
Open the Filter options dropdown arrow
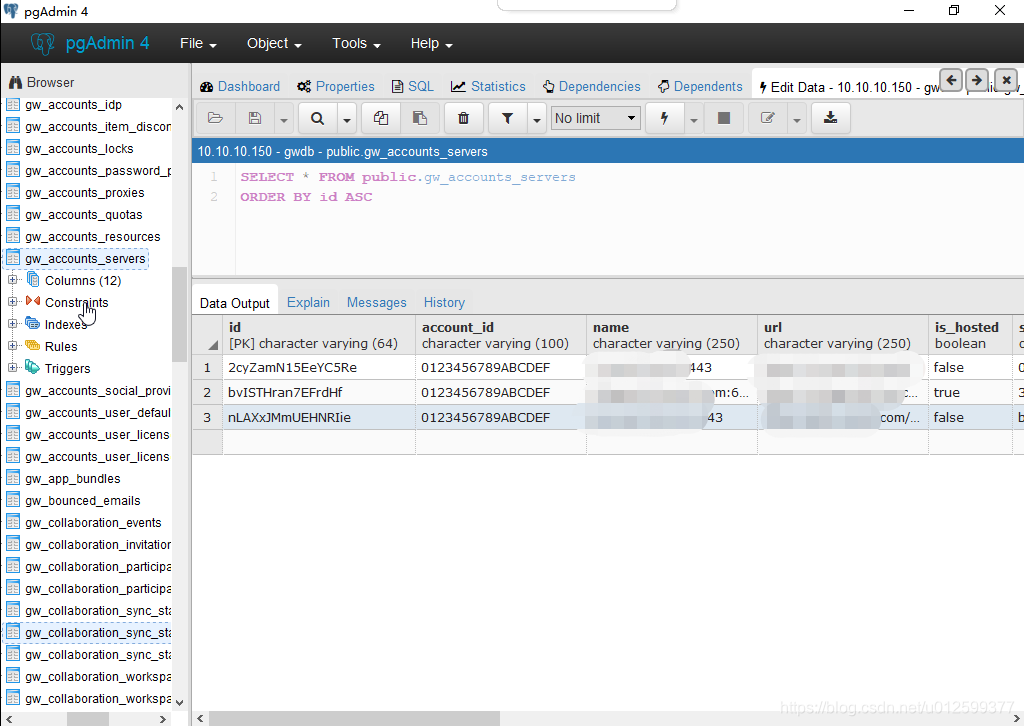537,120
